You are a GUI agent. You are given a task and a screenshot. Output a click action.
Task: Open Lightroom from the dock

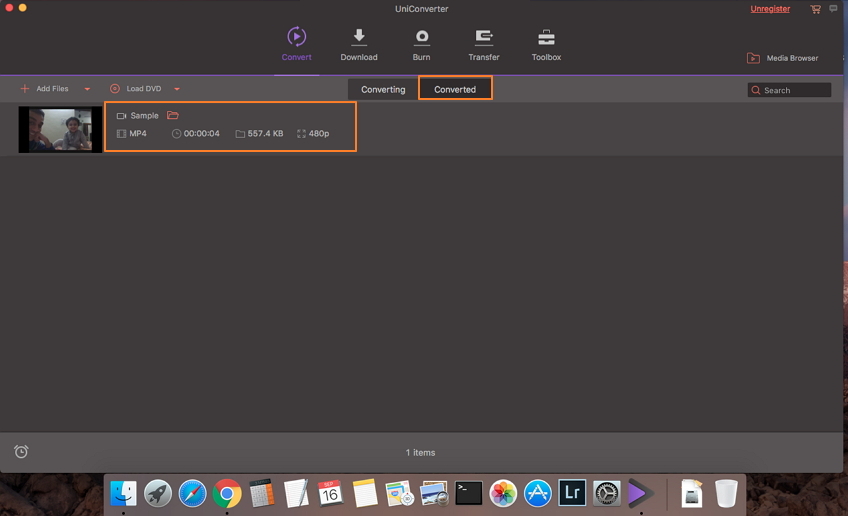[572, 493]
